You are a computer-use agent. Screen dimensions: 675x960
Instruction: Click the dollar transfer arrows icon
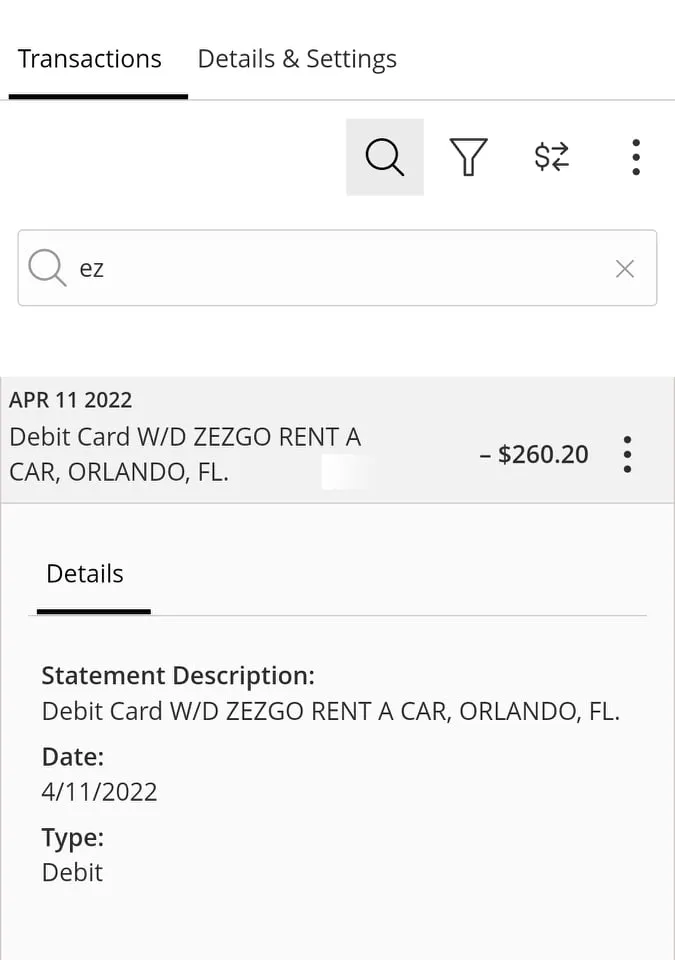point(551,157)
